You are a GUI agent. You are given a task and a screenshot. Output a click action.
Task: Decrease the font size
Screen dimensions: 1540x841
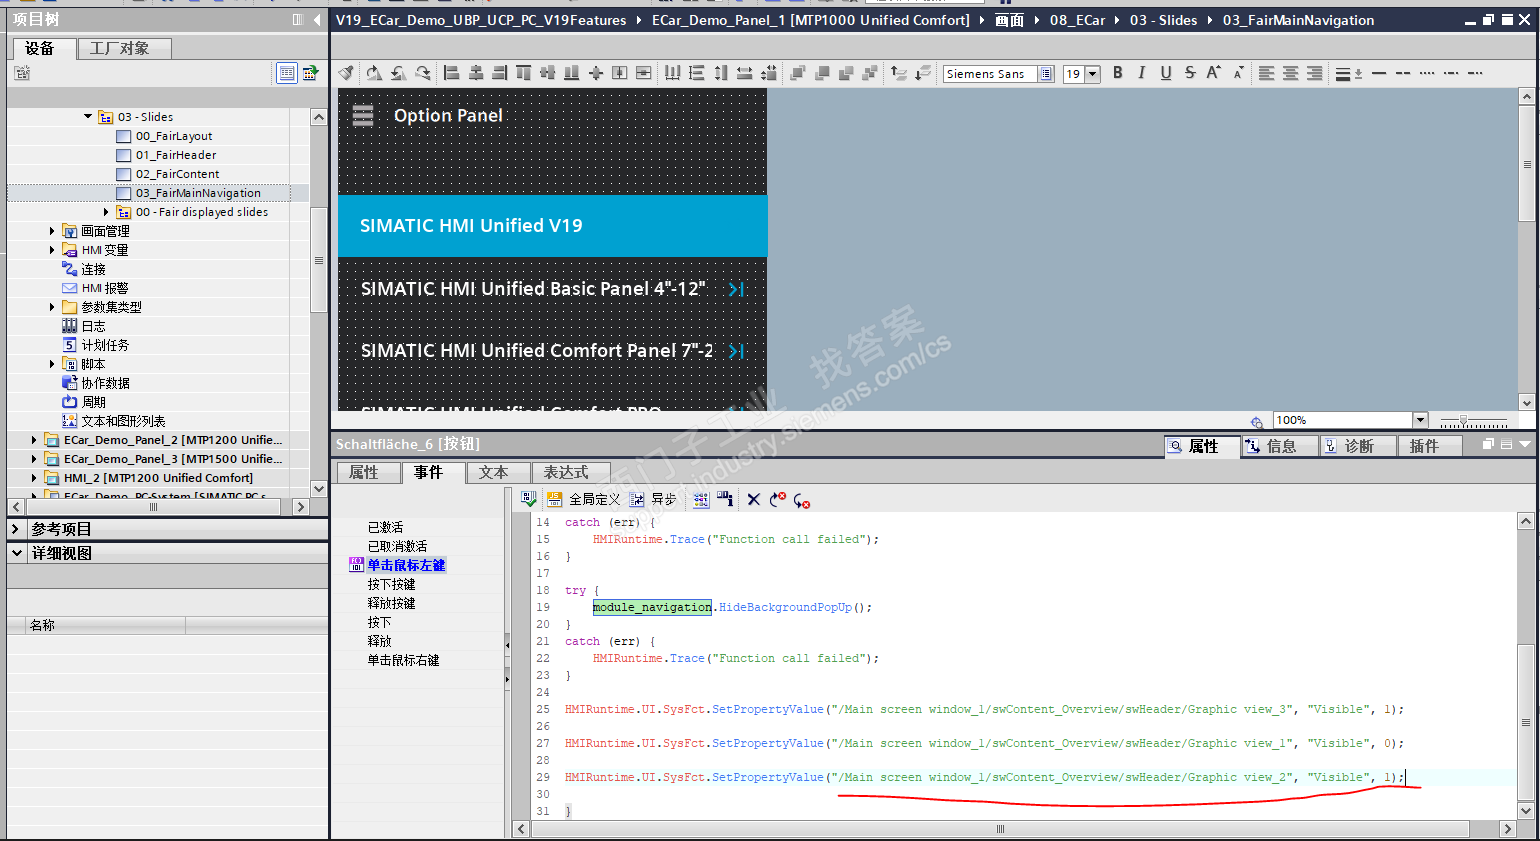1238,73
